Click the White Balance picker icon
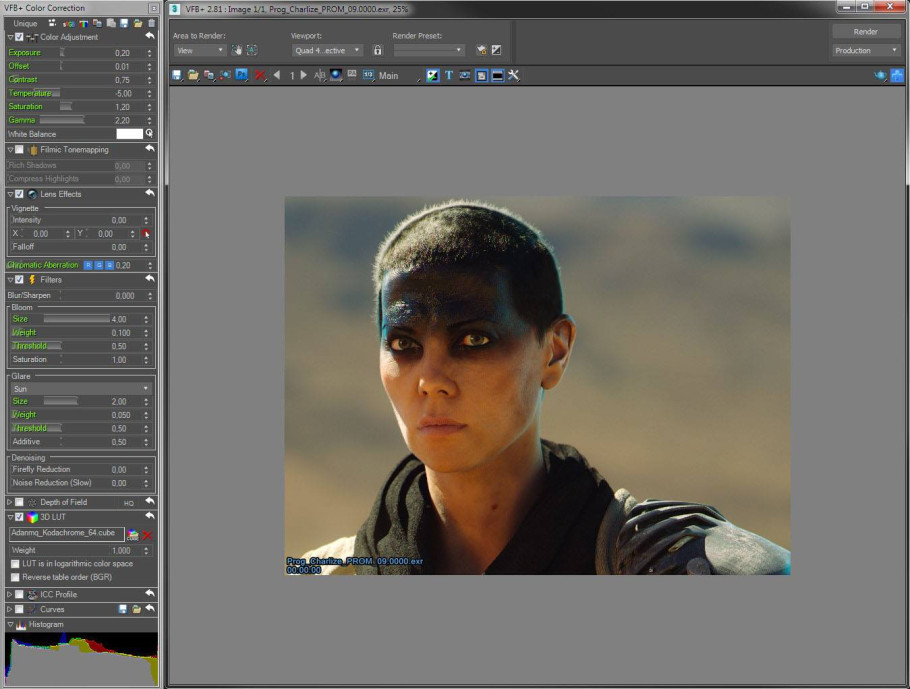The image size is (910, 689). 150,134
